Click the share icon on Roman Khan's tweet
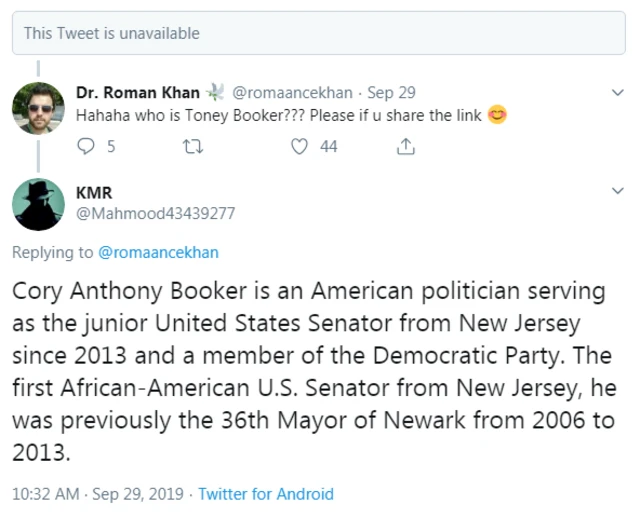This screenshot has height=518, width=640. (x=406, y=146)
